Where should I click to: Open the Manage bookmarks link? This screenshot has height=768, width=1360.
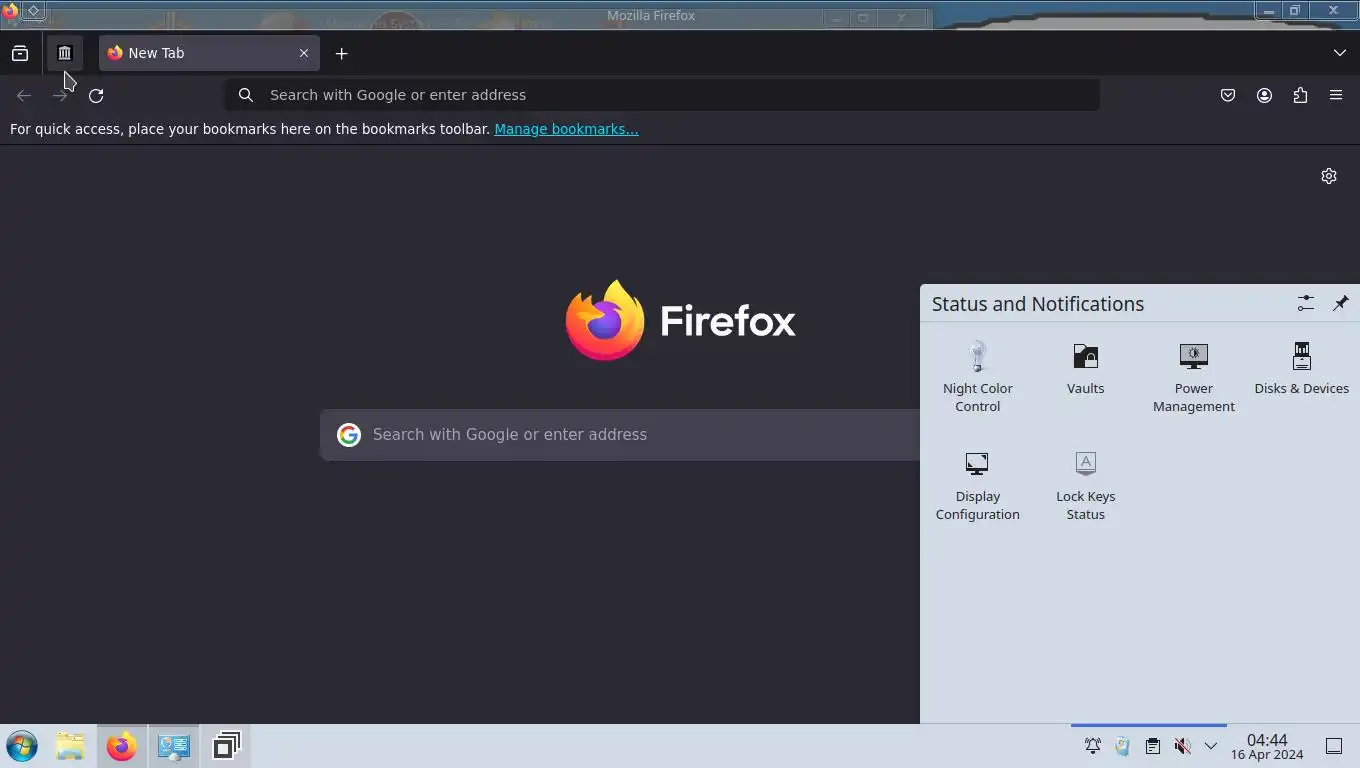click(566, 129)
